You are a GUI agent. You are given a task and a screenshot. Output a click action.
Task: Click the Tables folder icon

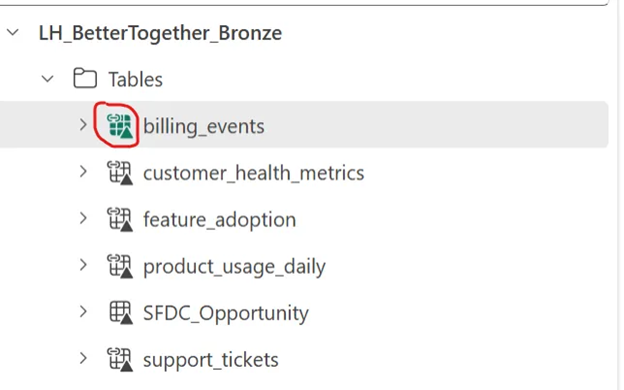tap(85, 78)
